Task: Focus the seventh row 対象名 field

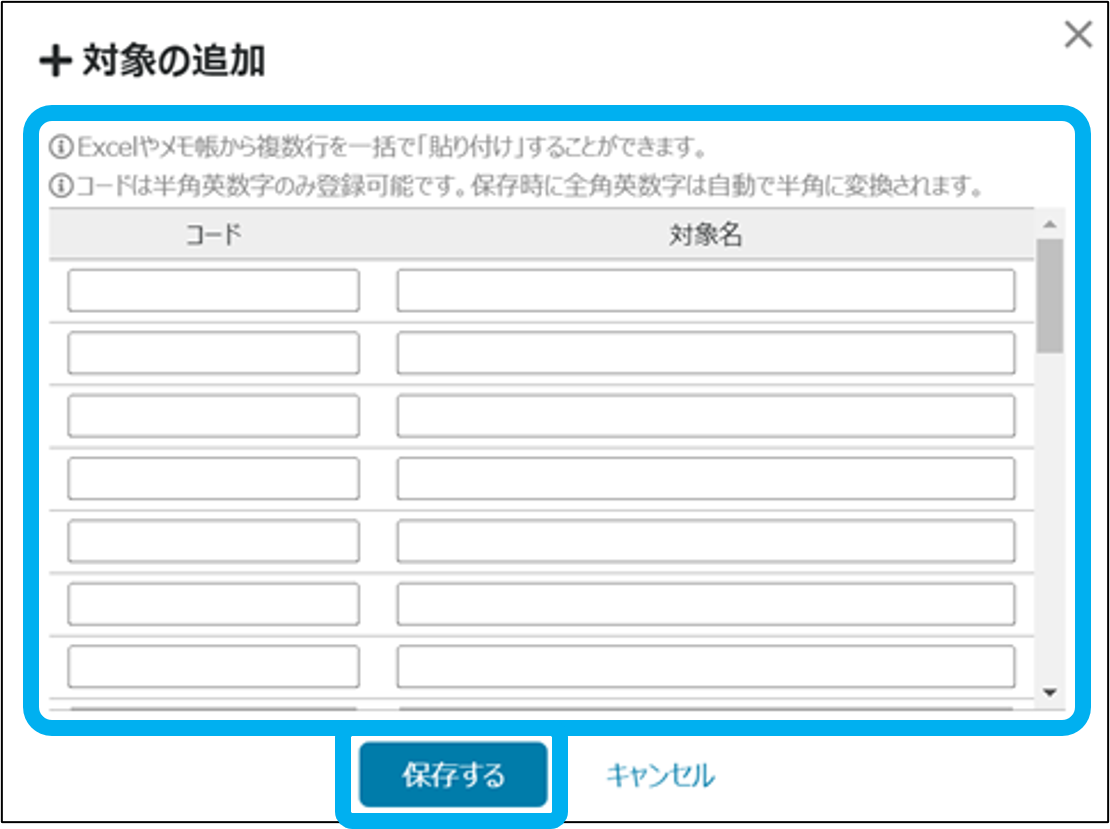Action: pyautogui.click(x=705, y=667)
